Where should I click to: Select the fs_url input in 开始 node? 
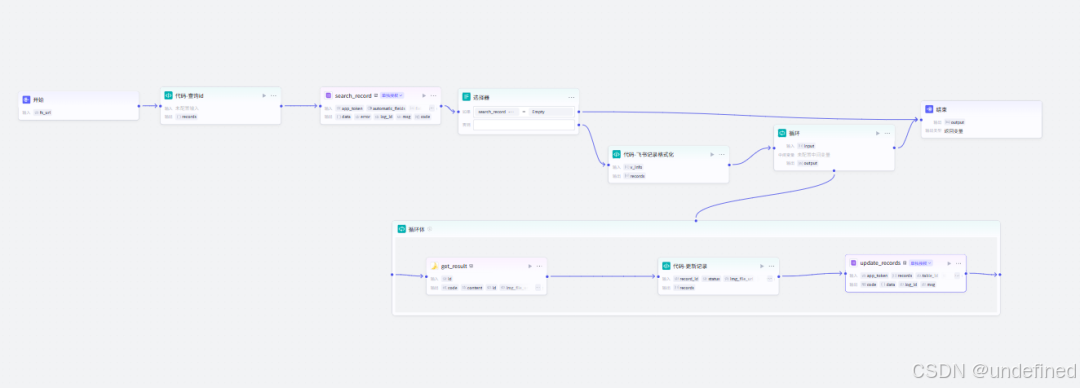pyautogui.click(x=43, y=112)
